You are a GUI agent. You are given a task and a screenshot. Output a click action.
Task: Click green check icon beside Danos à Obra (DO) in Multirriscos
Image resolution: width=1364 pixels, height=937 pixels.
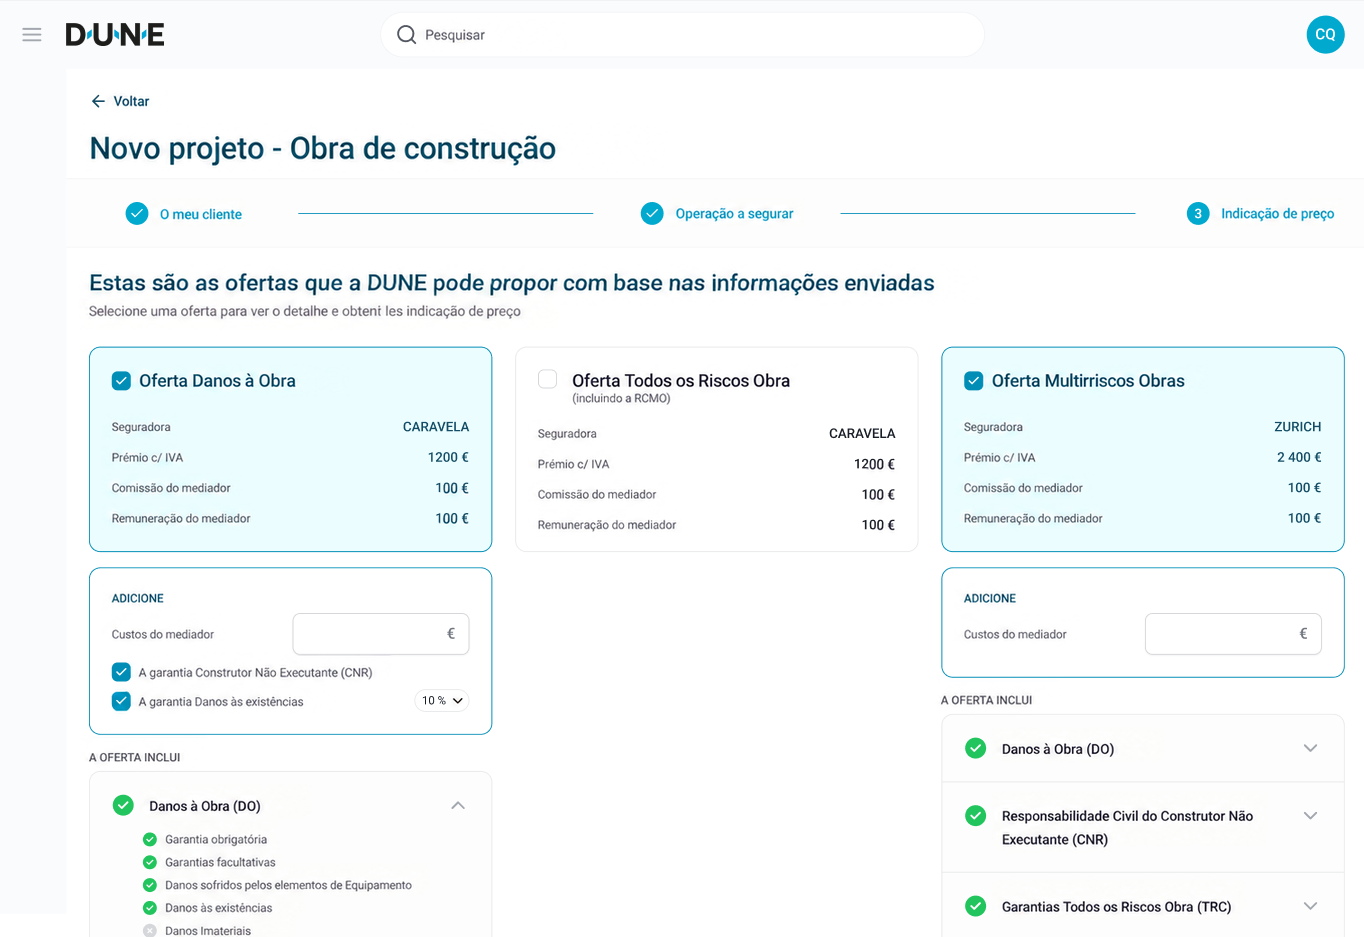pyautogui.click(x=976, y=748)
